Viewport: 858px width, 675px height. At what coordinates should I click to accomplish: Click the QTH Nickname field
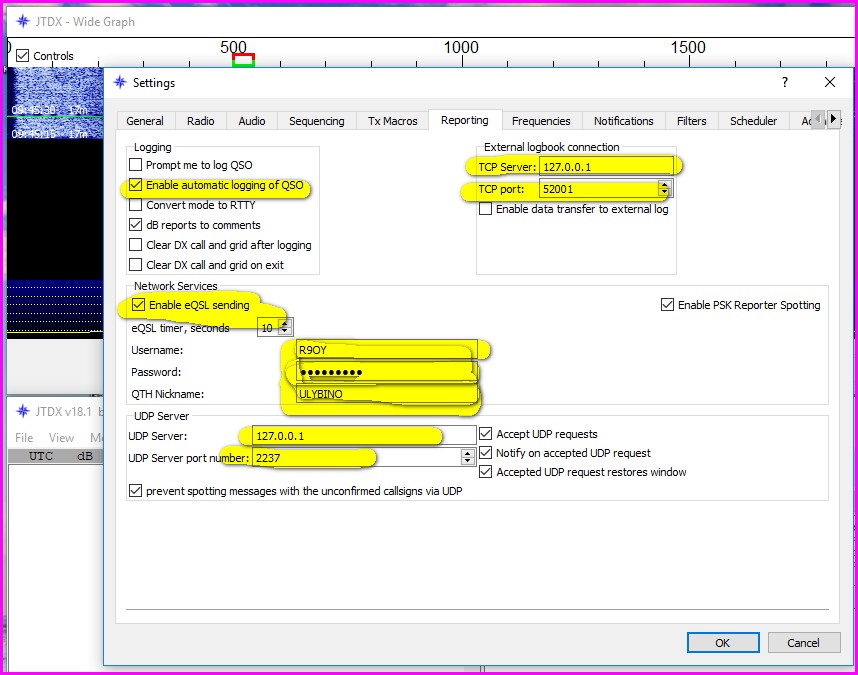click(385, 394)
